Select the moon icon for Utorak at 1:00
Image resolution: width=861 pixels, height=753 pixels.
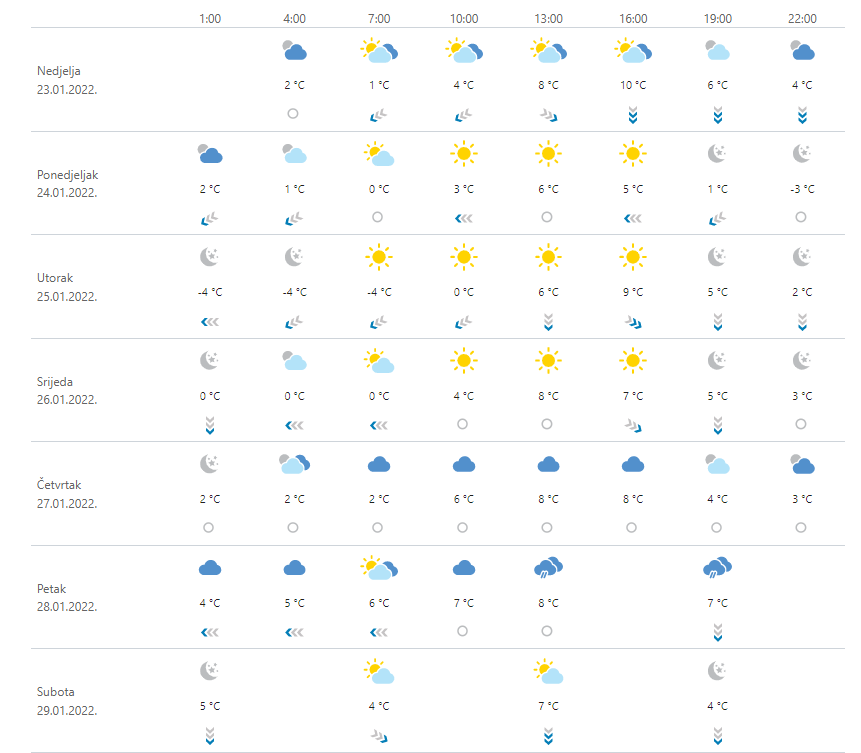(209, 257)
